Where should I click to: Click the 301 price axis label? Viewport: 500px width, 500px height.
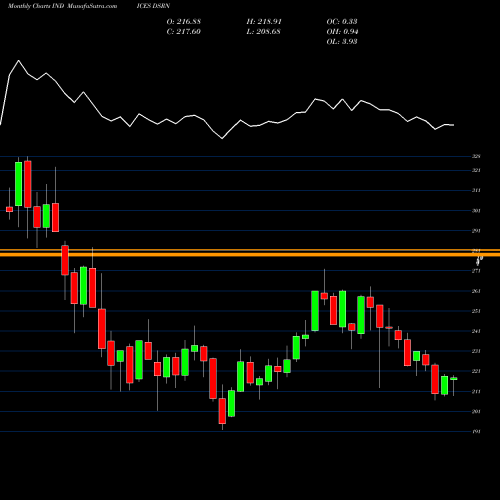tap(476, 211)
